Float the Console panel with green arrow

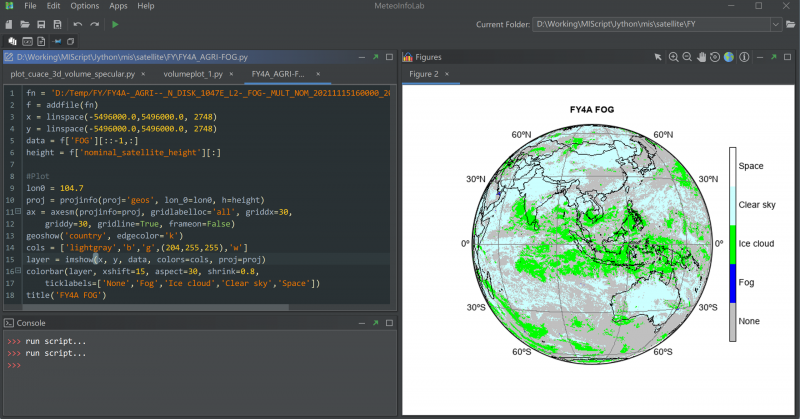[x=373, y=324]
